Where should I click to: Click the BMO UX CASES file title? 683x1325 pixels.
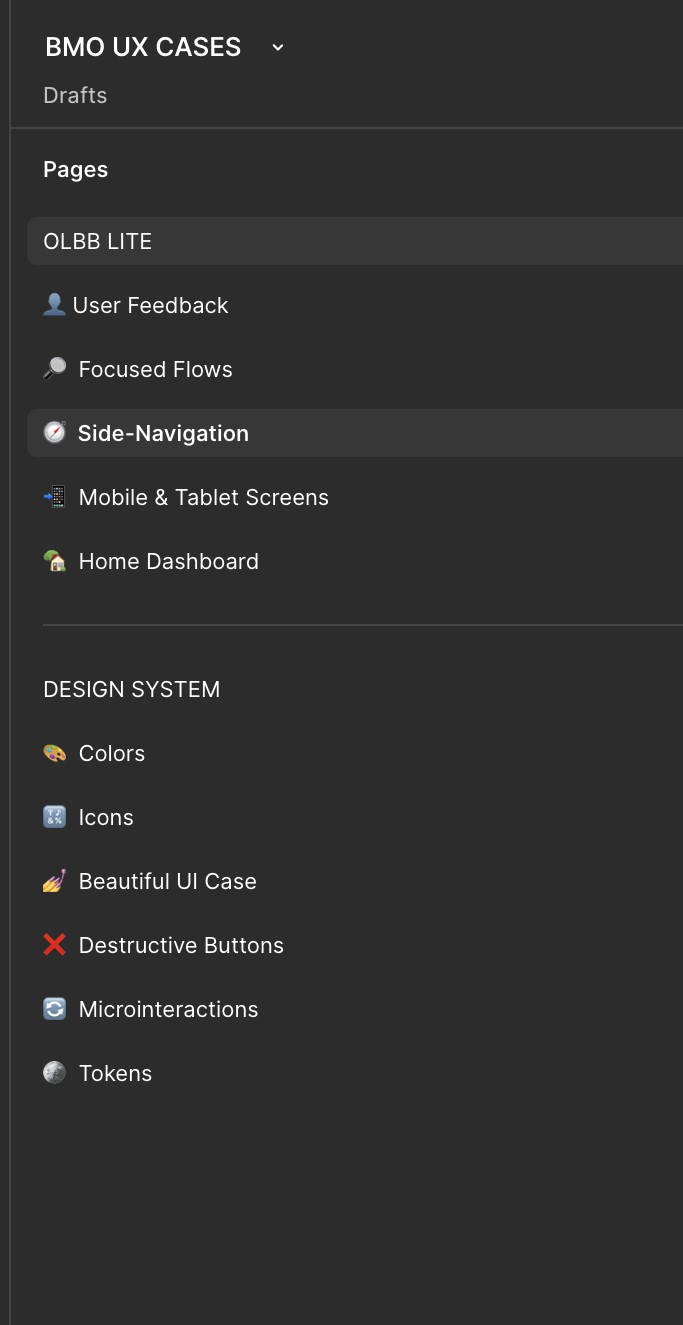click(143, 47)
